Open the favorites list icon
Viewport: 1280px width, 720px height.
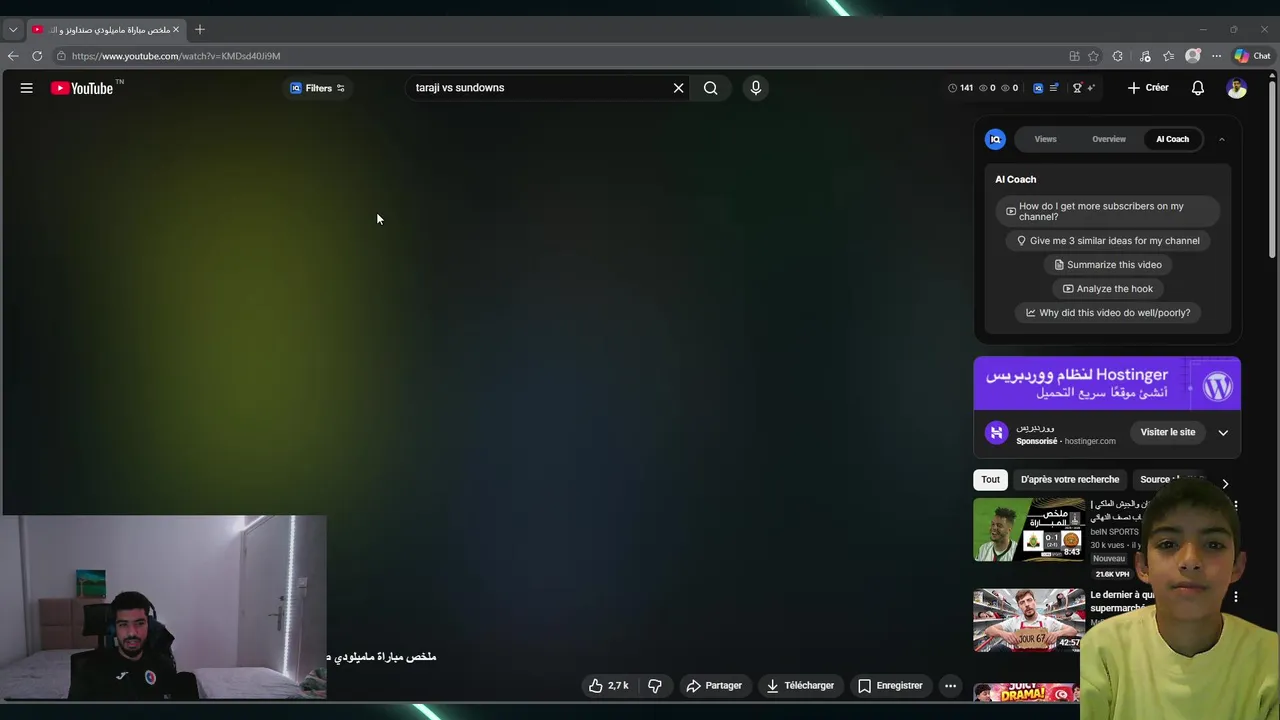pyautogui.click(x=1169, y=56)
